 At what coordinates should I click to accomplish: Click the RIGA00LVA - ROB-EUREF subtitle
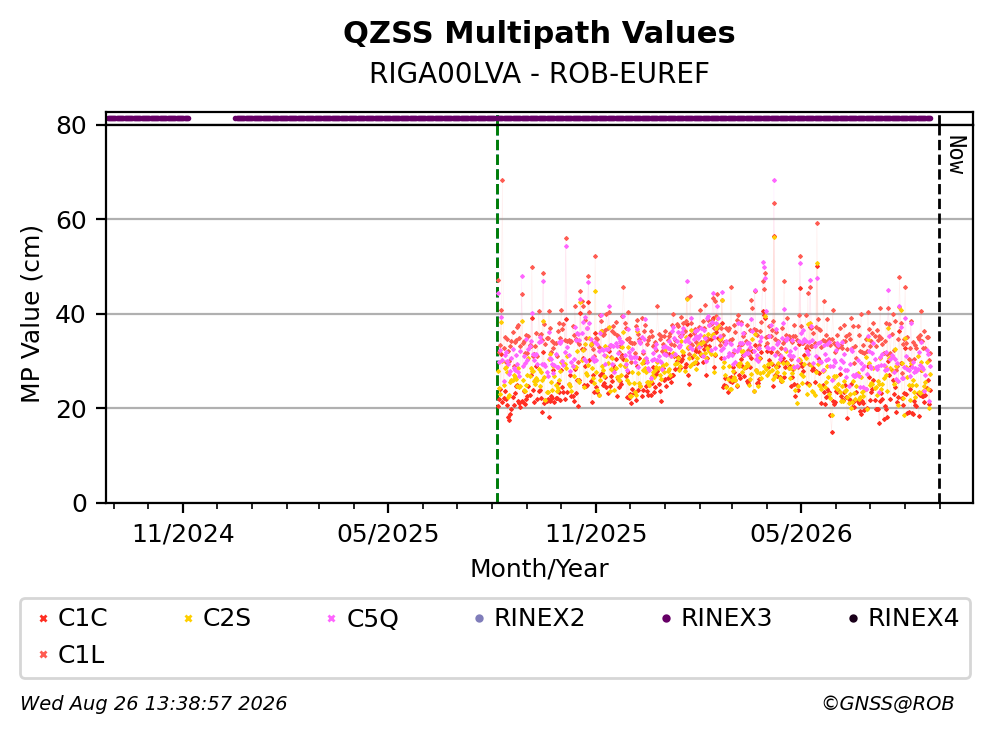[x=539, y=73]
